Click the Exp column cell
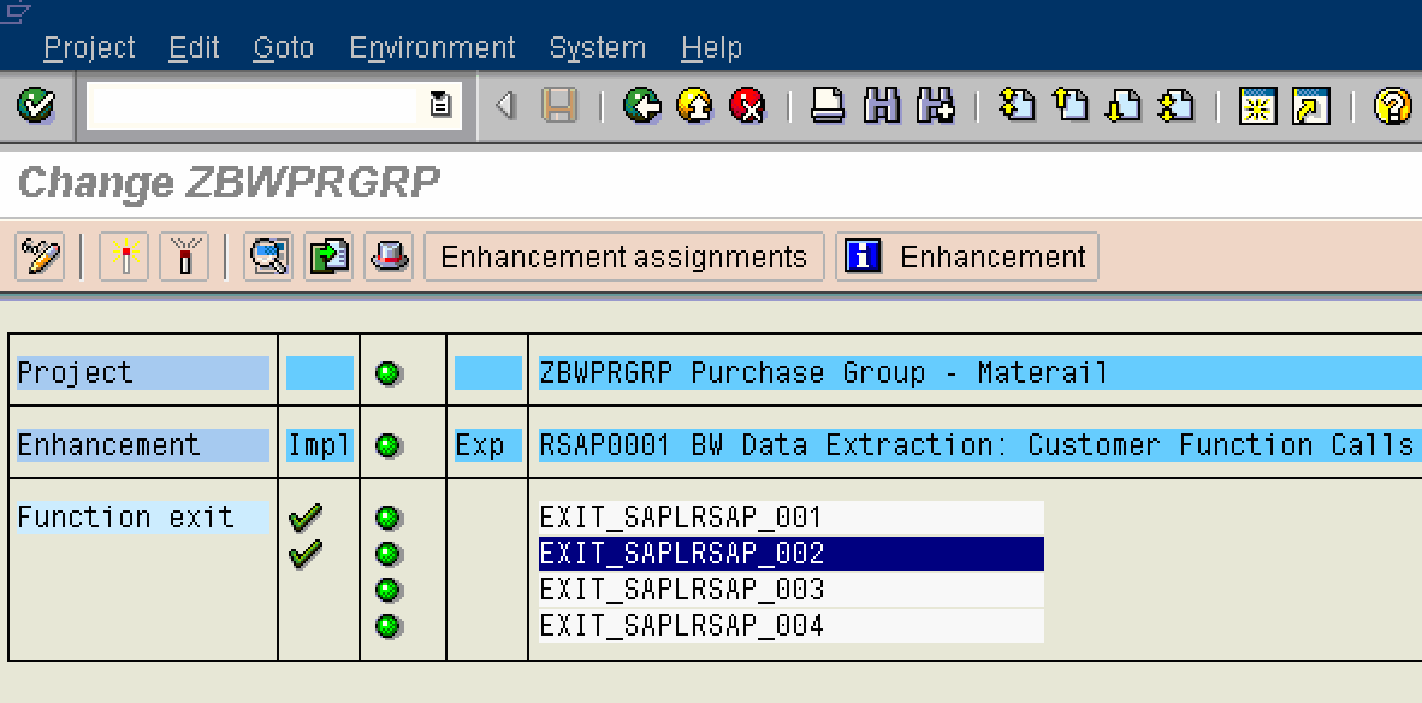 click(488, 445)
